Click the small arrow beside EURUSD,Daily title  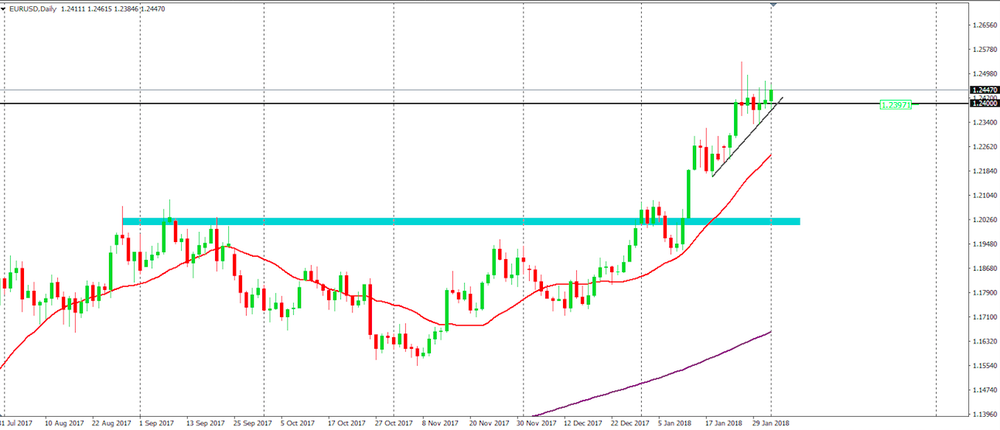point(4,9)
